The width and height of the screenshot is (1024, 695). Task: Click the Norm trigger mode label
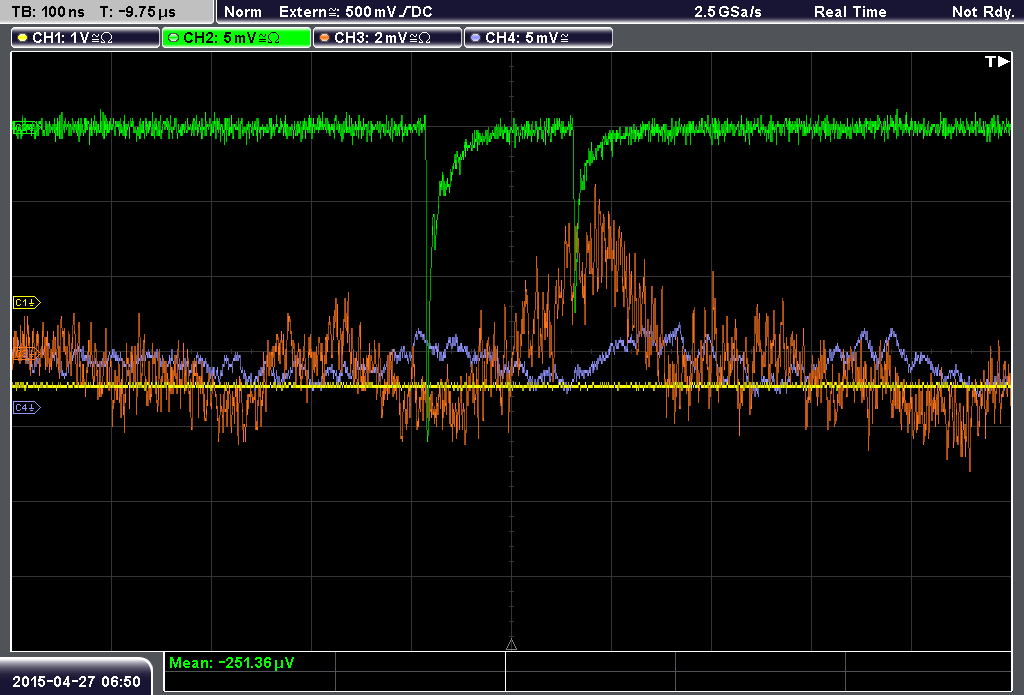tap(243, 12)
